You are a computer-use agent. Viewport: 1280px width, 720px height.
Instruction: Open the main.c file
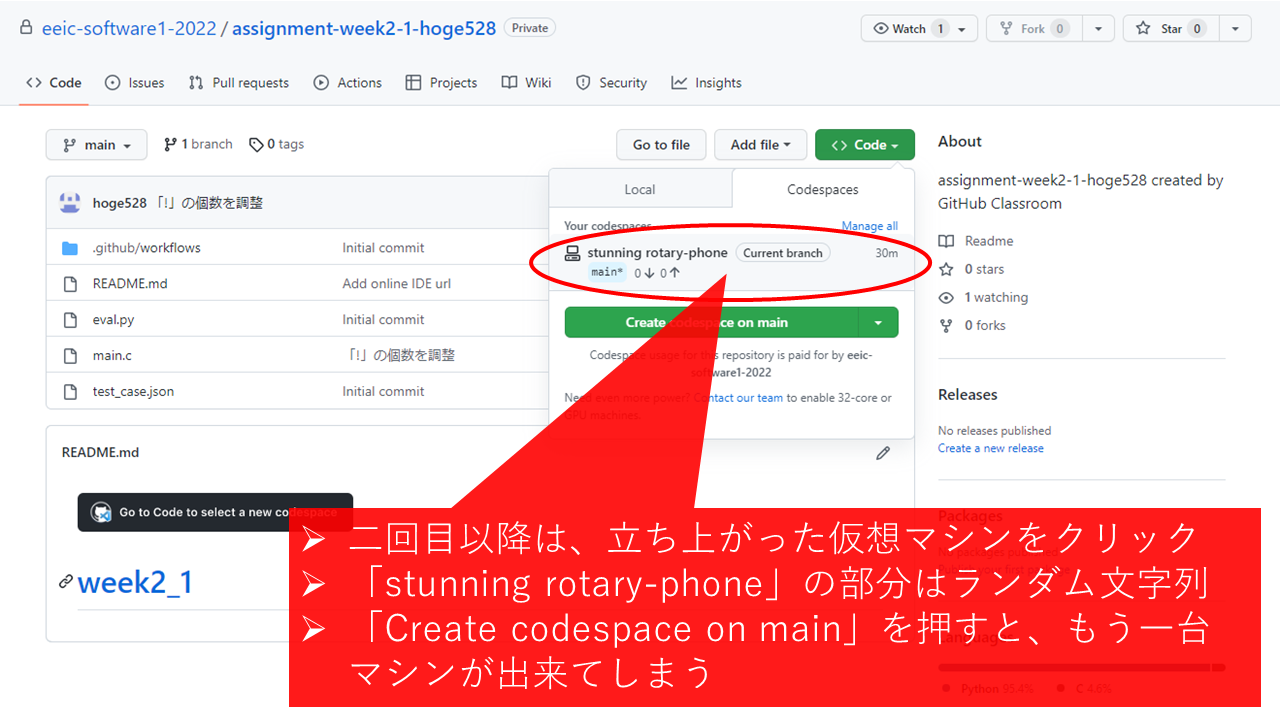pyautogui.click(x=112, y=356)
